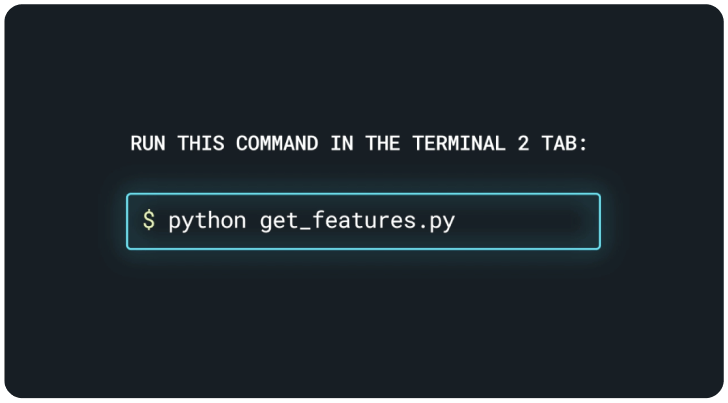This screenshot has width=728, height=403.
Task: Click empty space right of the command text
Action: coord(530,221)
